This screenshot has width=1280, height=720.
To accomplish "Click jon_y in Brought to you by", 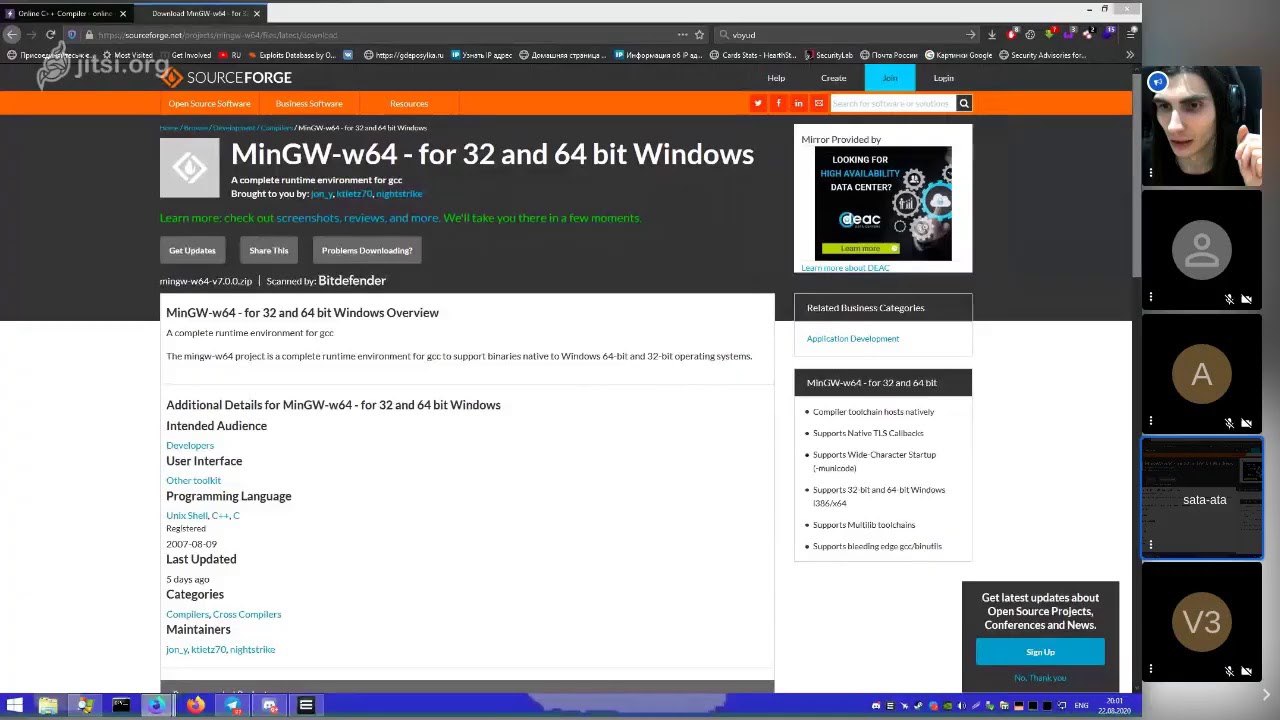I will click(x=321, y=194).
